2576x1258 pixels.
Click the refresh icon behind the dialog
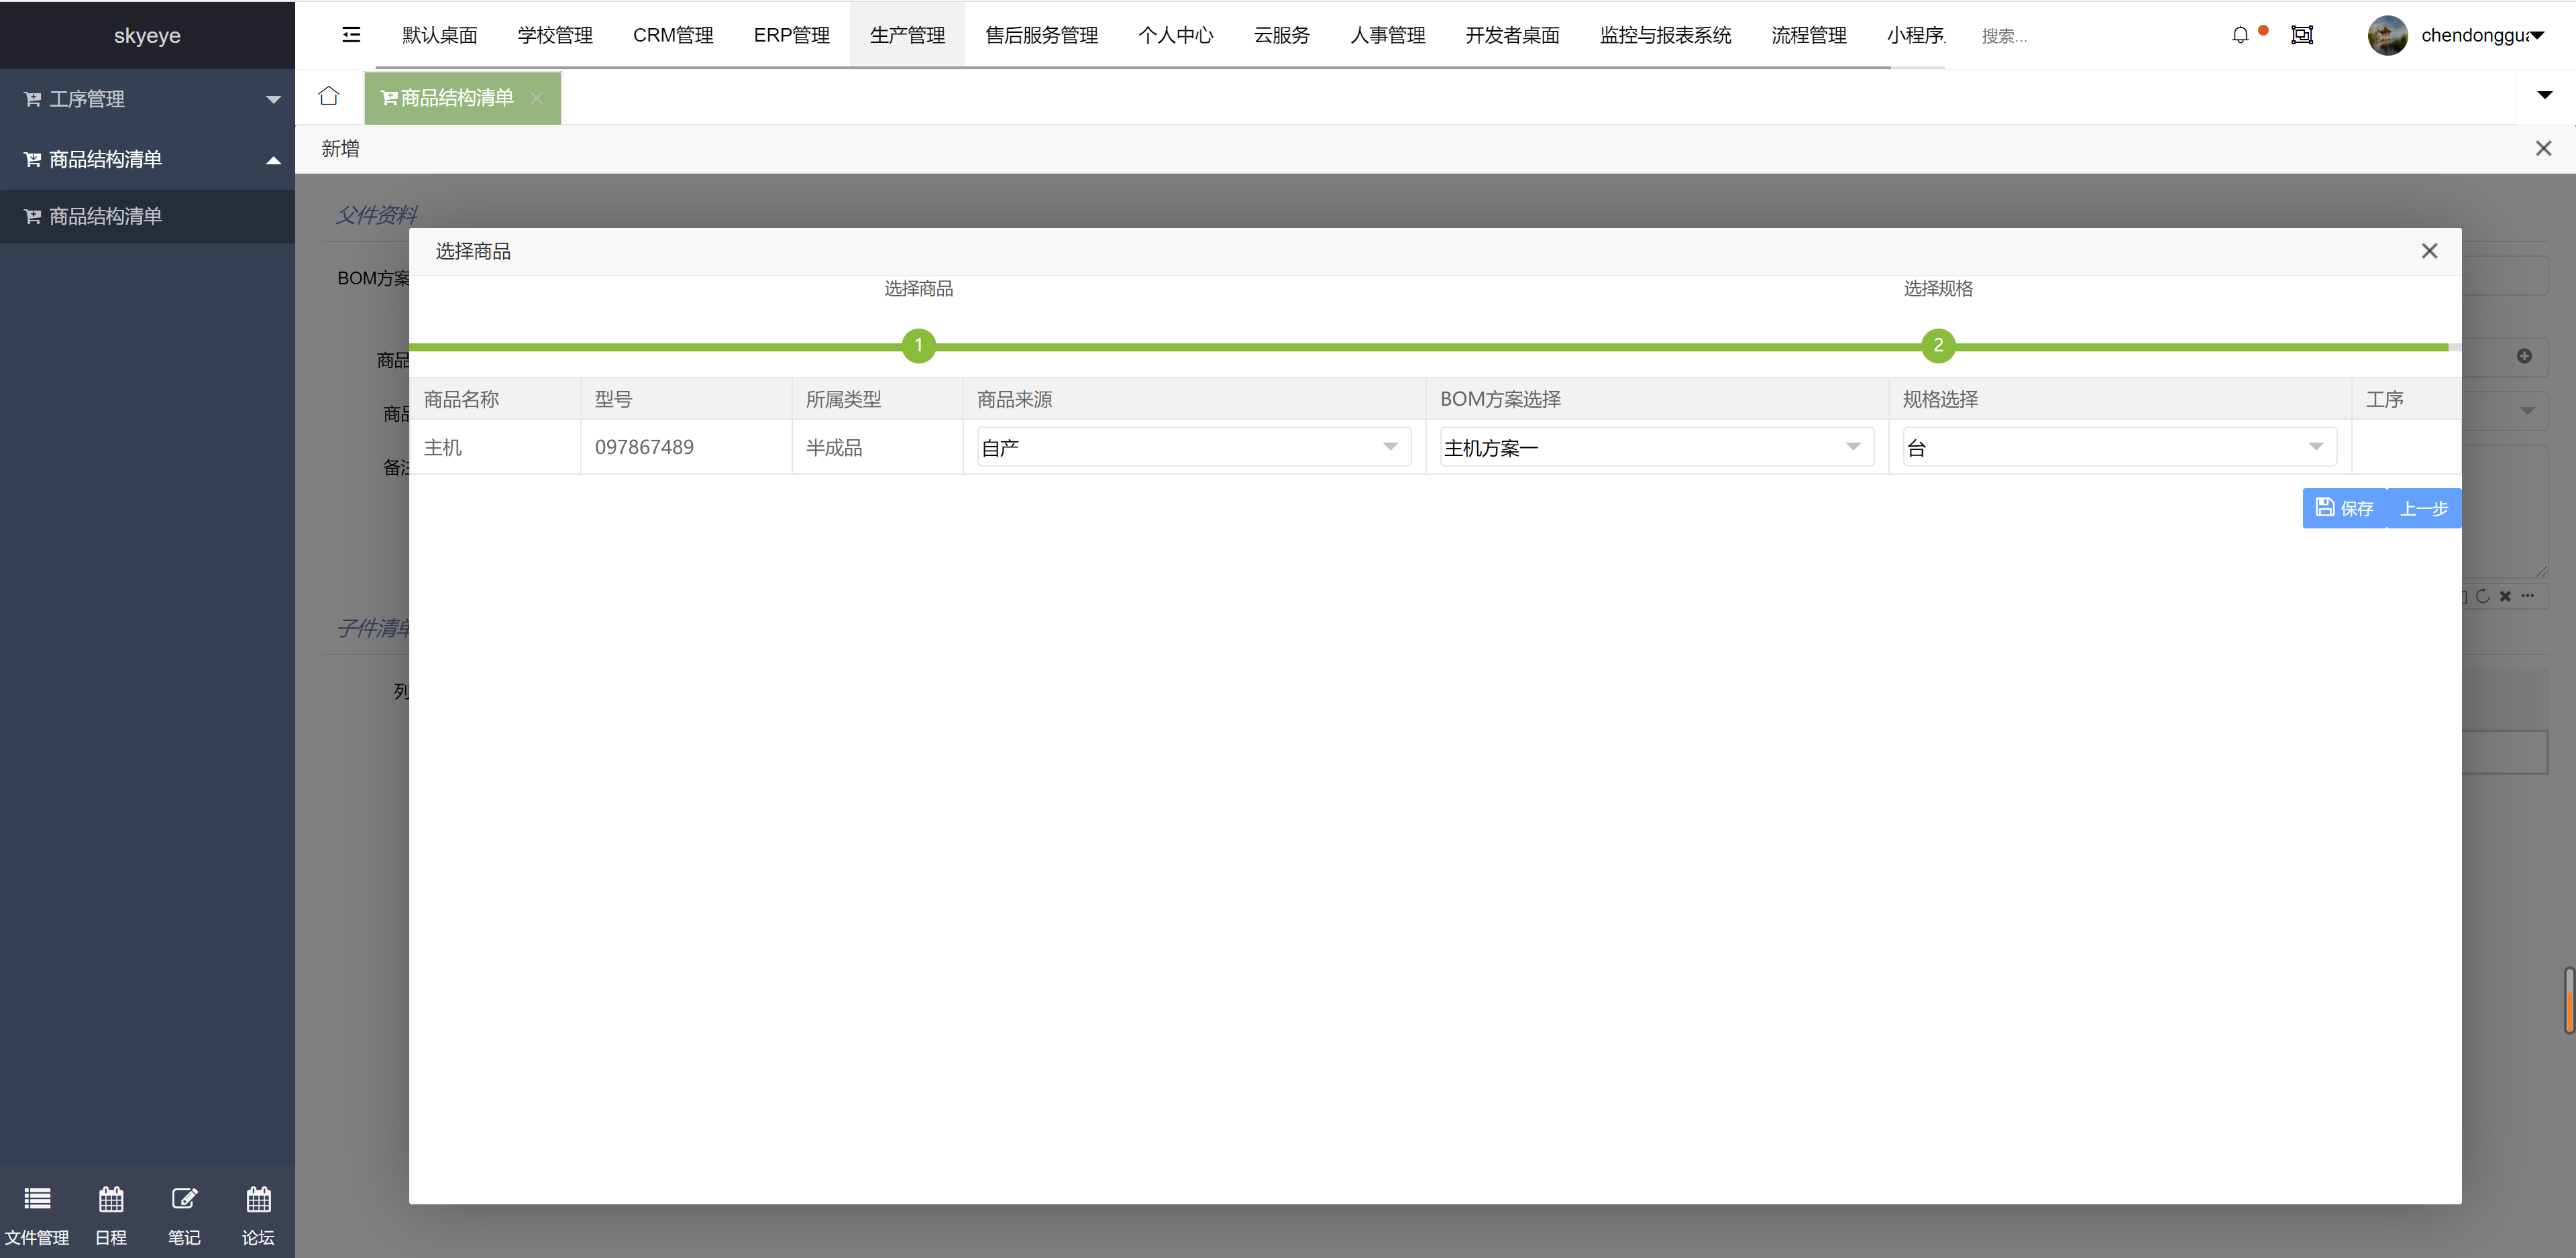2483,596
